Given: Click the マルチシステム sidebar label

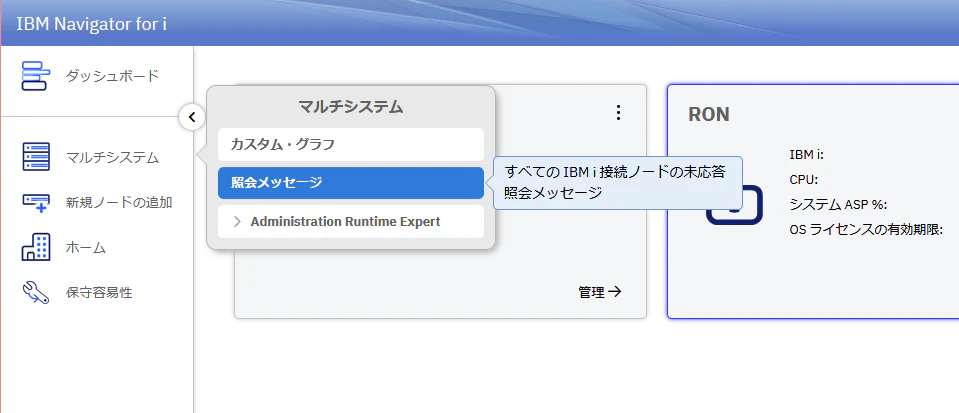Looking at the screenshot, I should tap(113, 157).
